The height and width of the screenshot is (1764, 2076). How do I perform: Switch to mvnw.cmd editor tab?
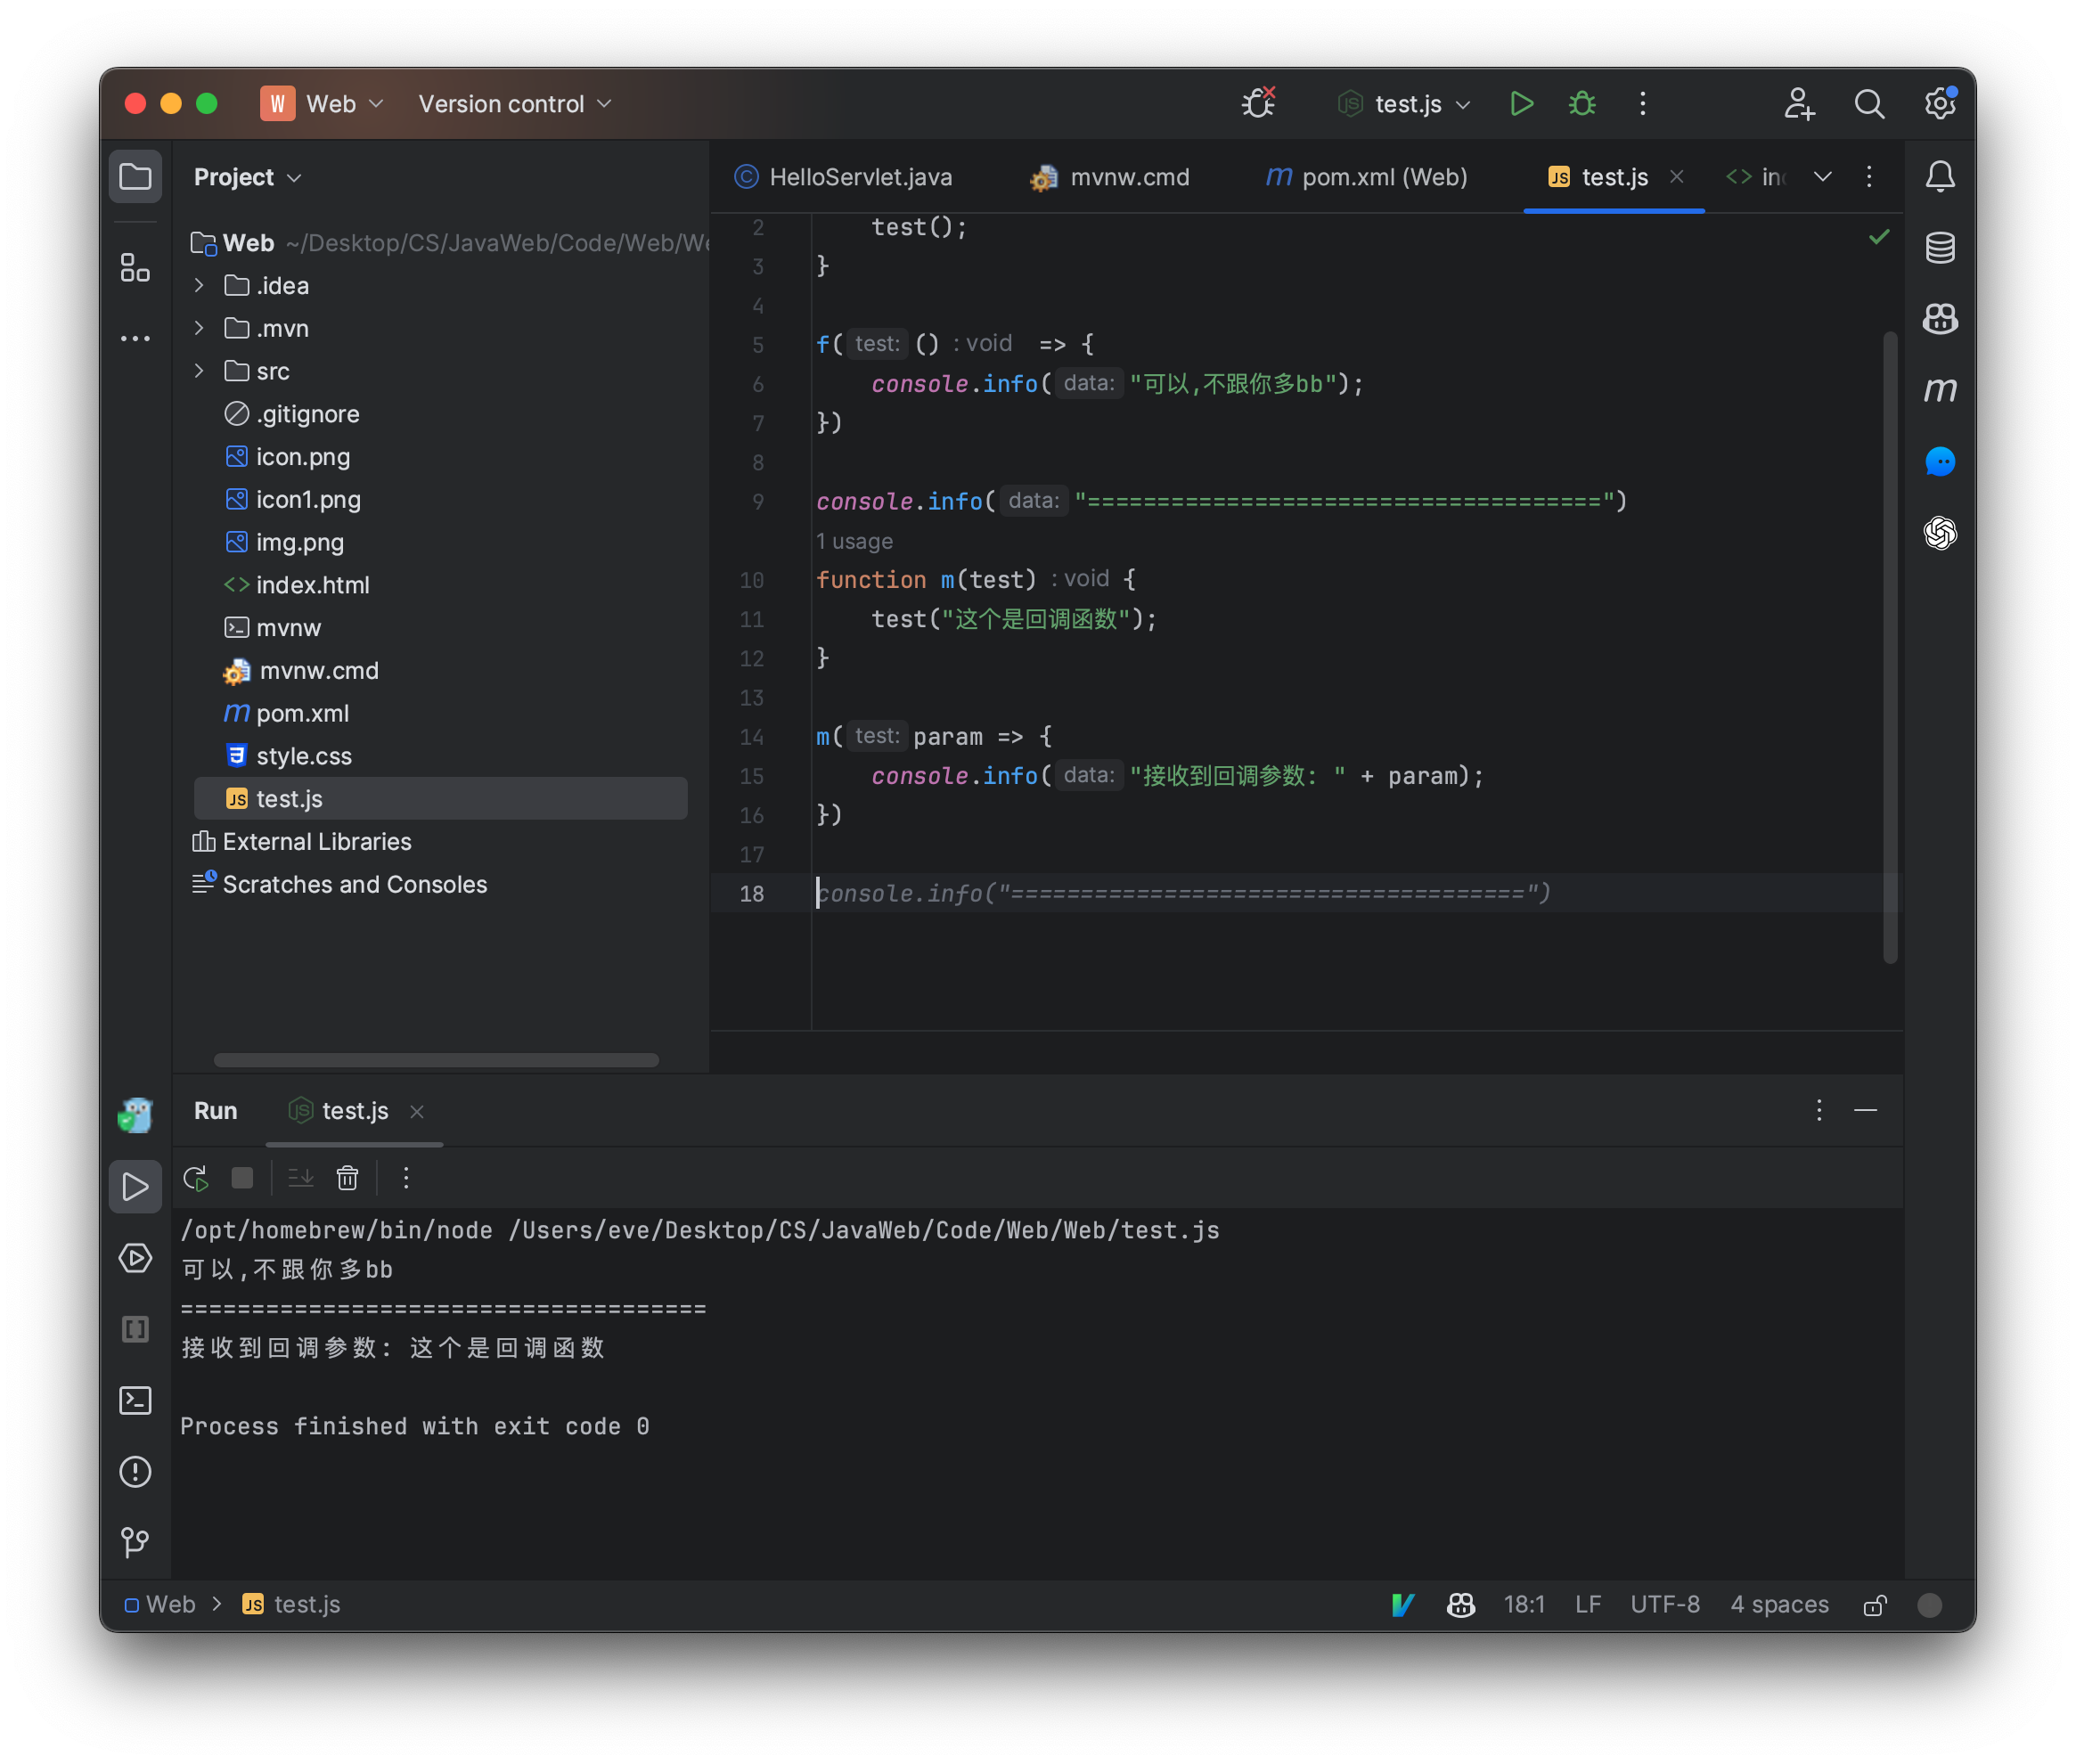click(1109, 177)
